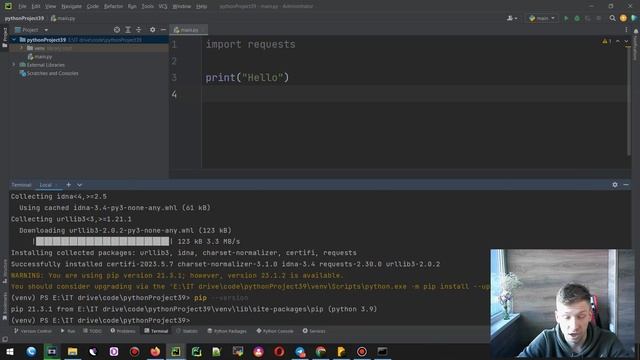Toggle the Terminal tool window button

(x=156, y=331)
